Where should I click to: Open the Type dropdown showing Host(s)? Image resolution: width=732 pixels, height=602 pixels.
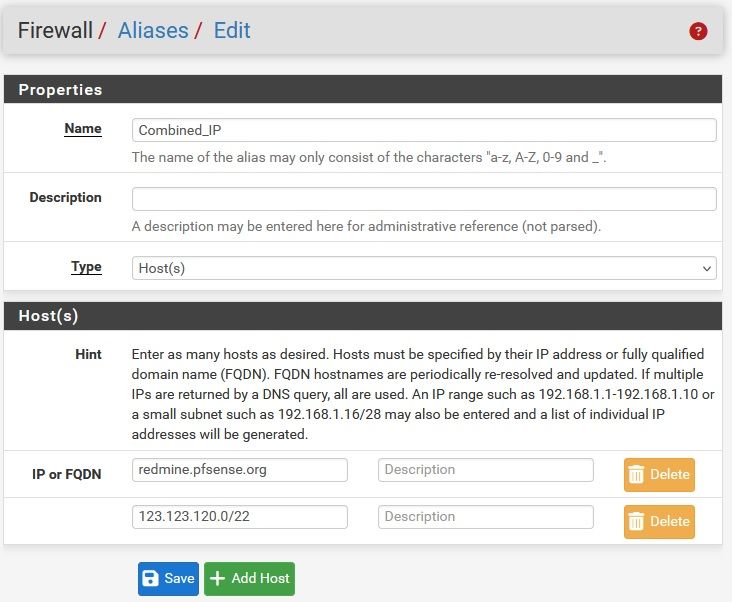[x=424, y=268]
